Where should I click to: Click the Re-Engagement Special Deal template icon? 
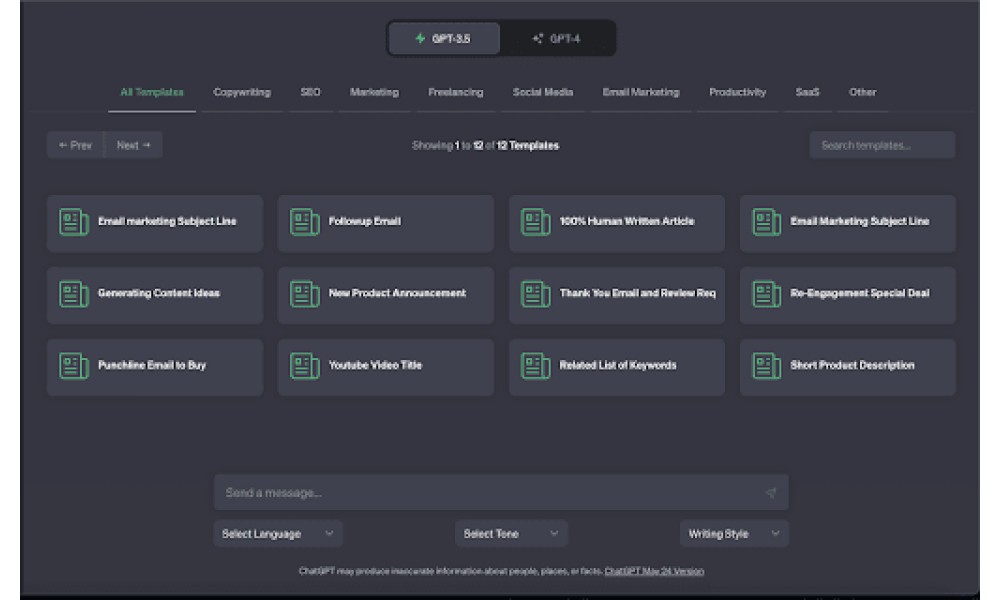[x=766, y=294]
